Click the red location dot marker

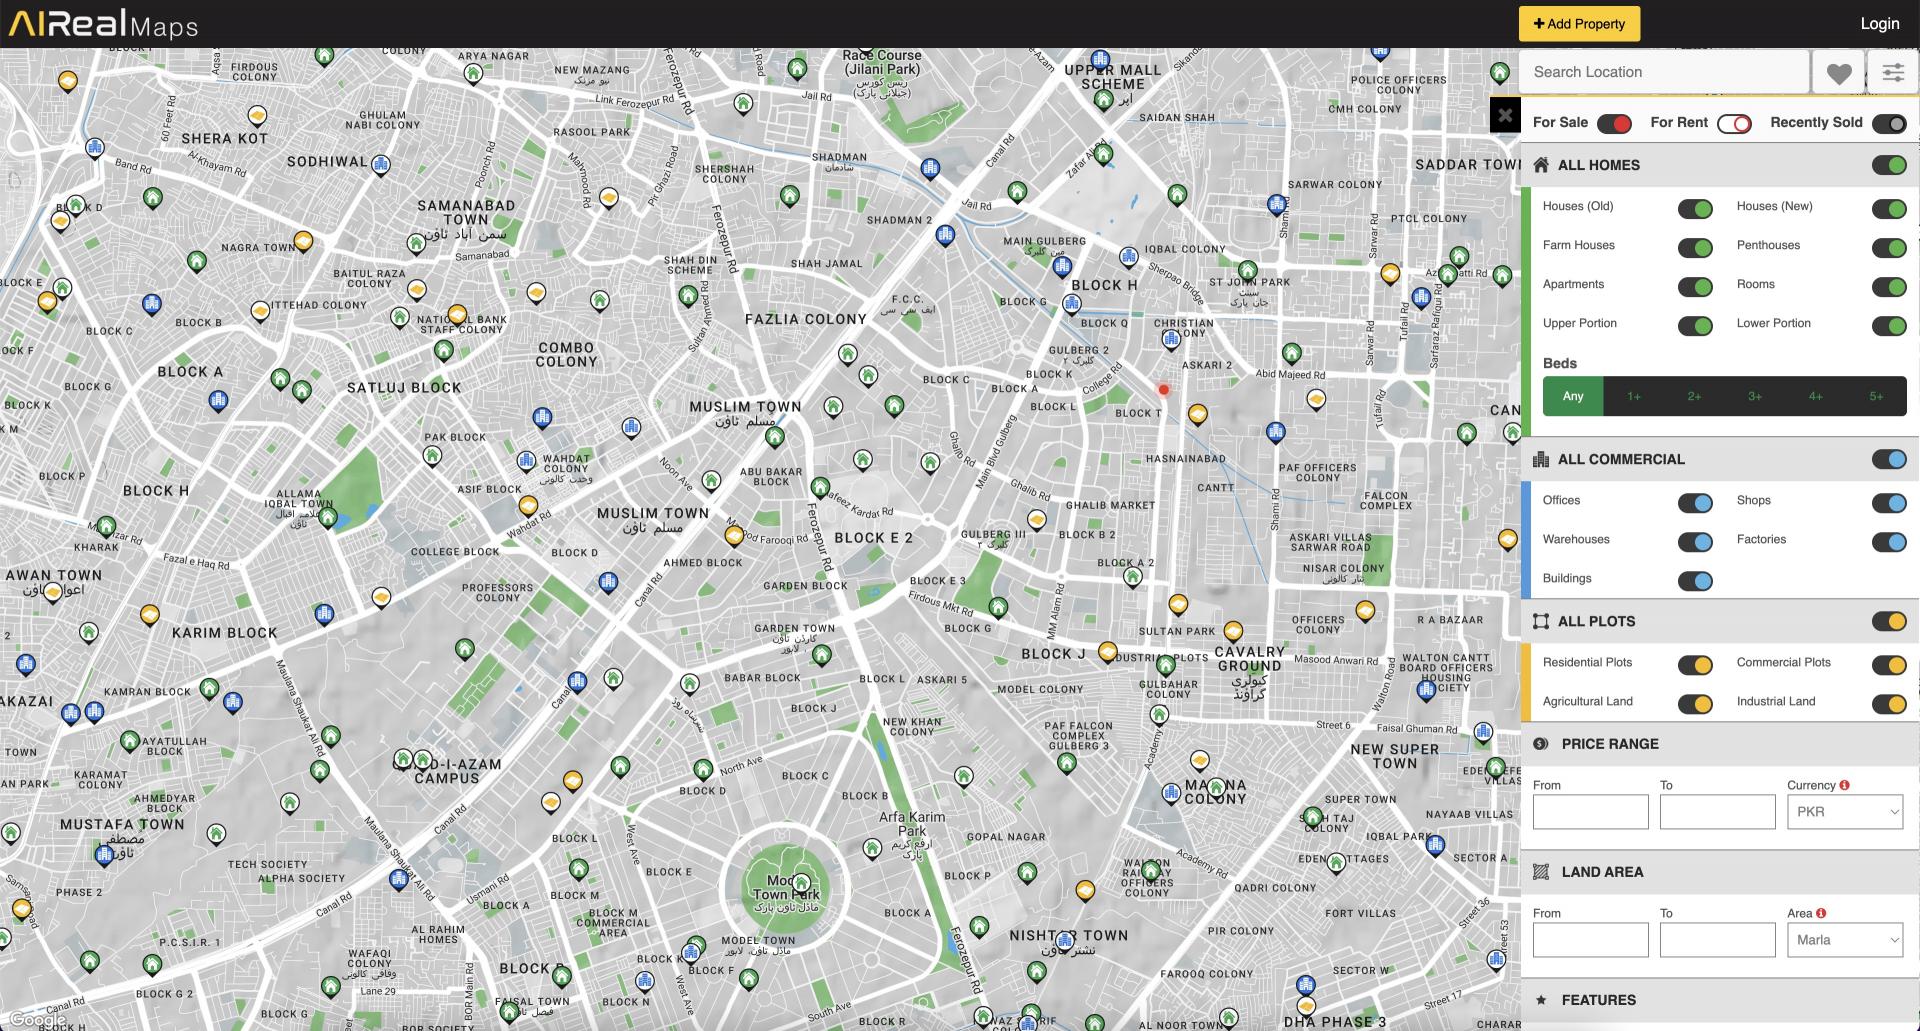1163,390
